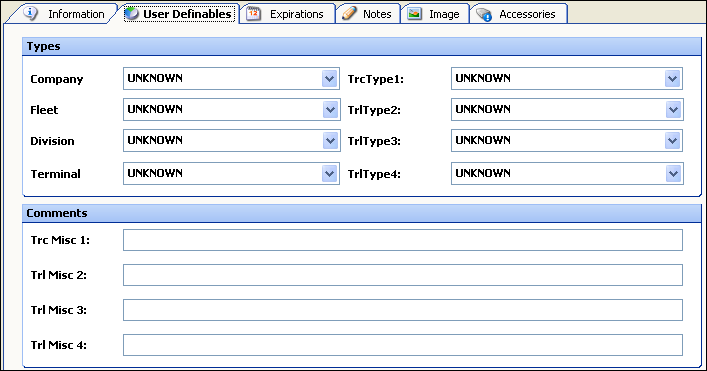Open the Terminal dropdown arrow
The width and height of the screenshot is (707, 371).
click(330, 174)
